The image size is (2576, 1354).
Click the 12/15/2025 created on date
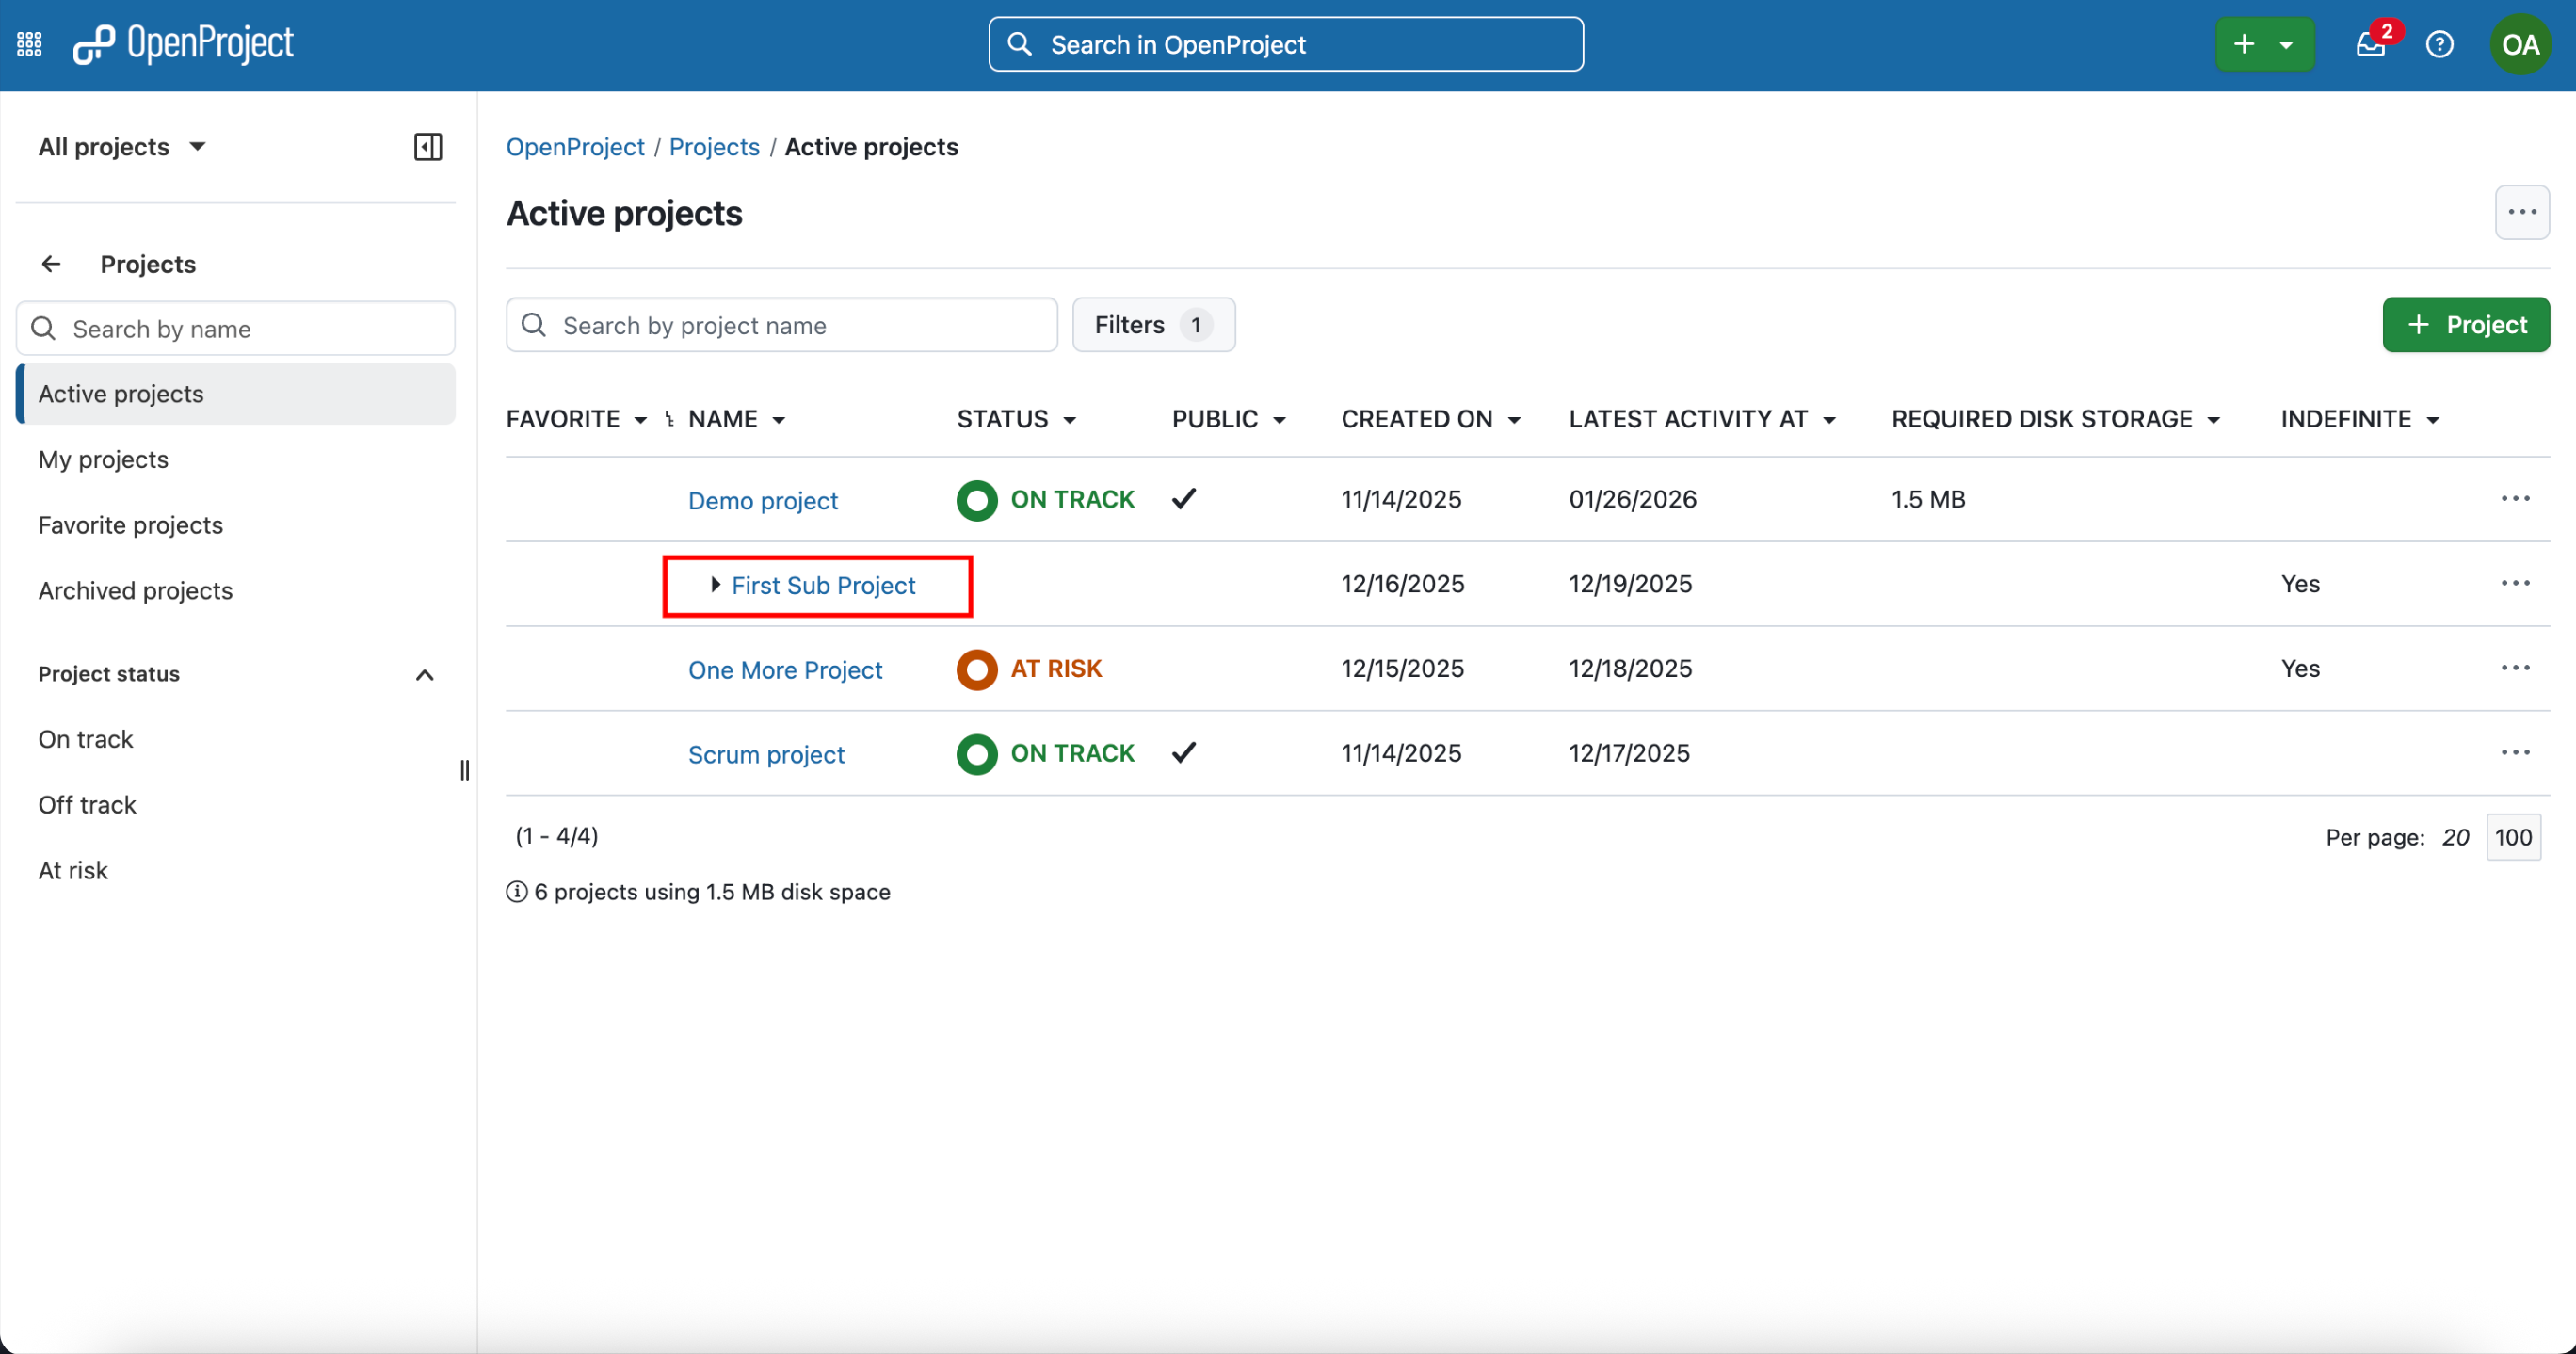tap(1402, 668)
